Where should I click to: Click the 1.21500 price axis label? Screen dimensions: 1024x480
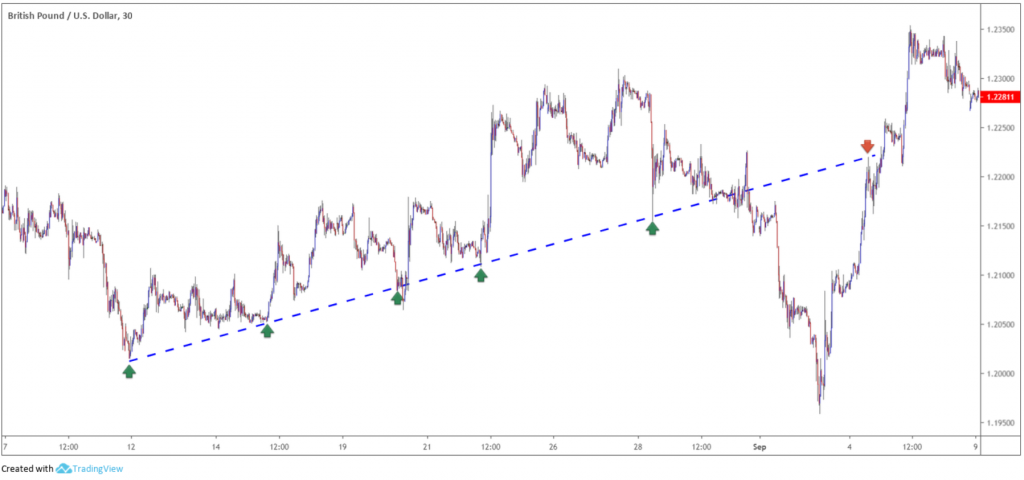click(1000, 226)
